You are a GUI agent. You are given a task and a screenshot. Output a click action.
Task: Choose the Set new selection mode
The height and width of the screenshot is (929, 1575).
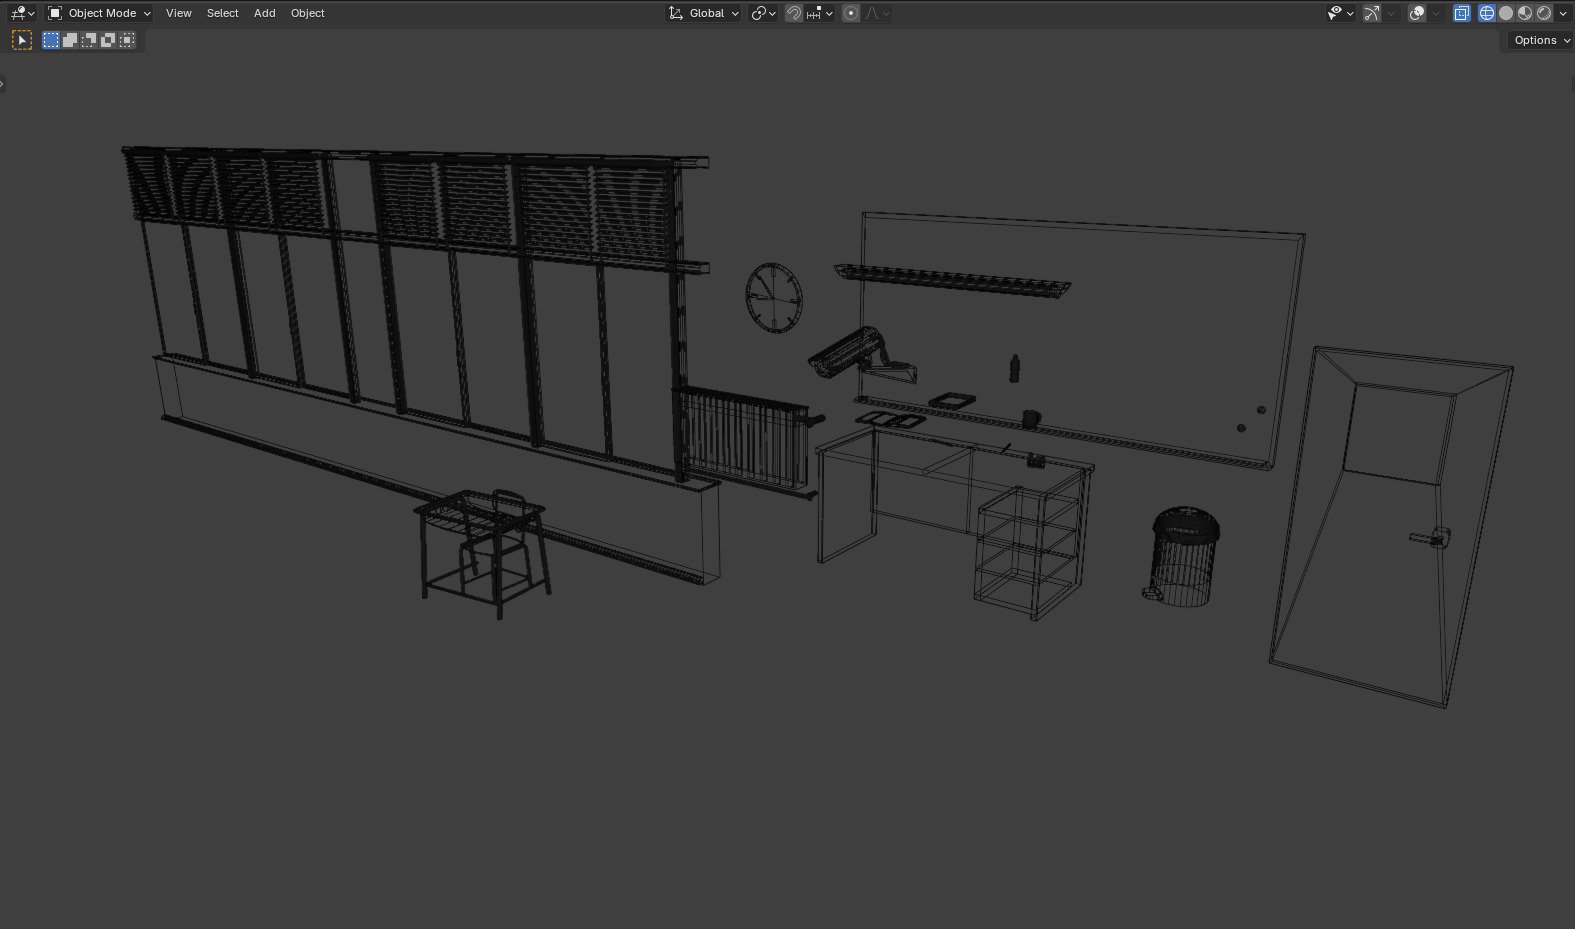coord(51,40)
